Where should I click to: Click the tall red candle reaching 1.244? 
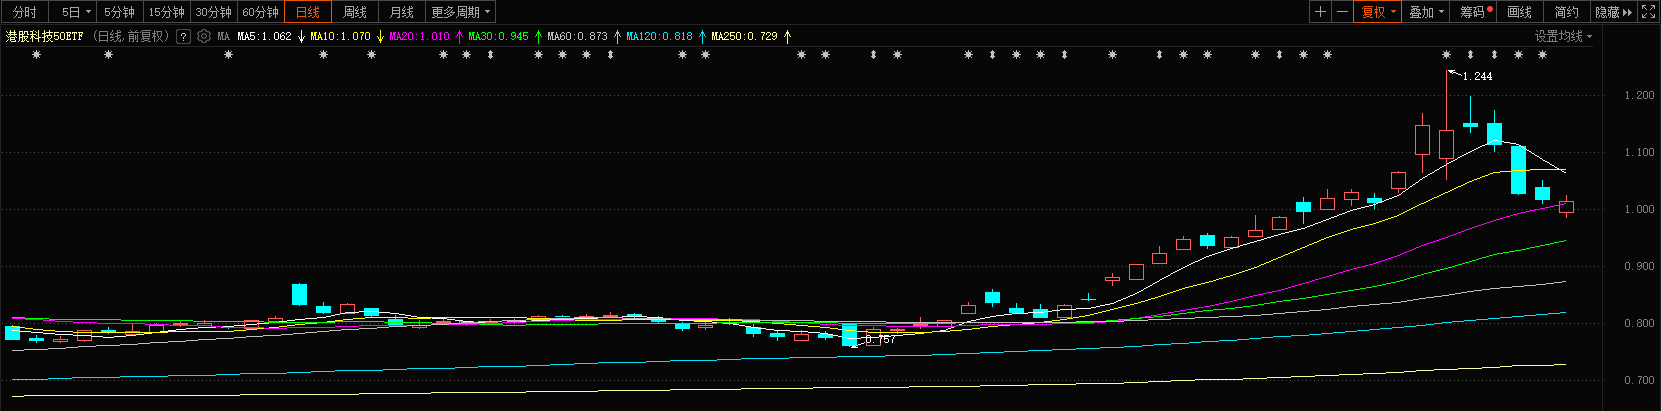[1446, 143]
